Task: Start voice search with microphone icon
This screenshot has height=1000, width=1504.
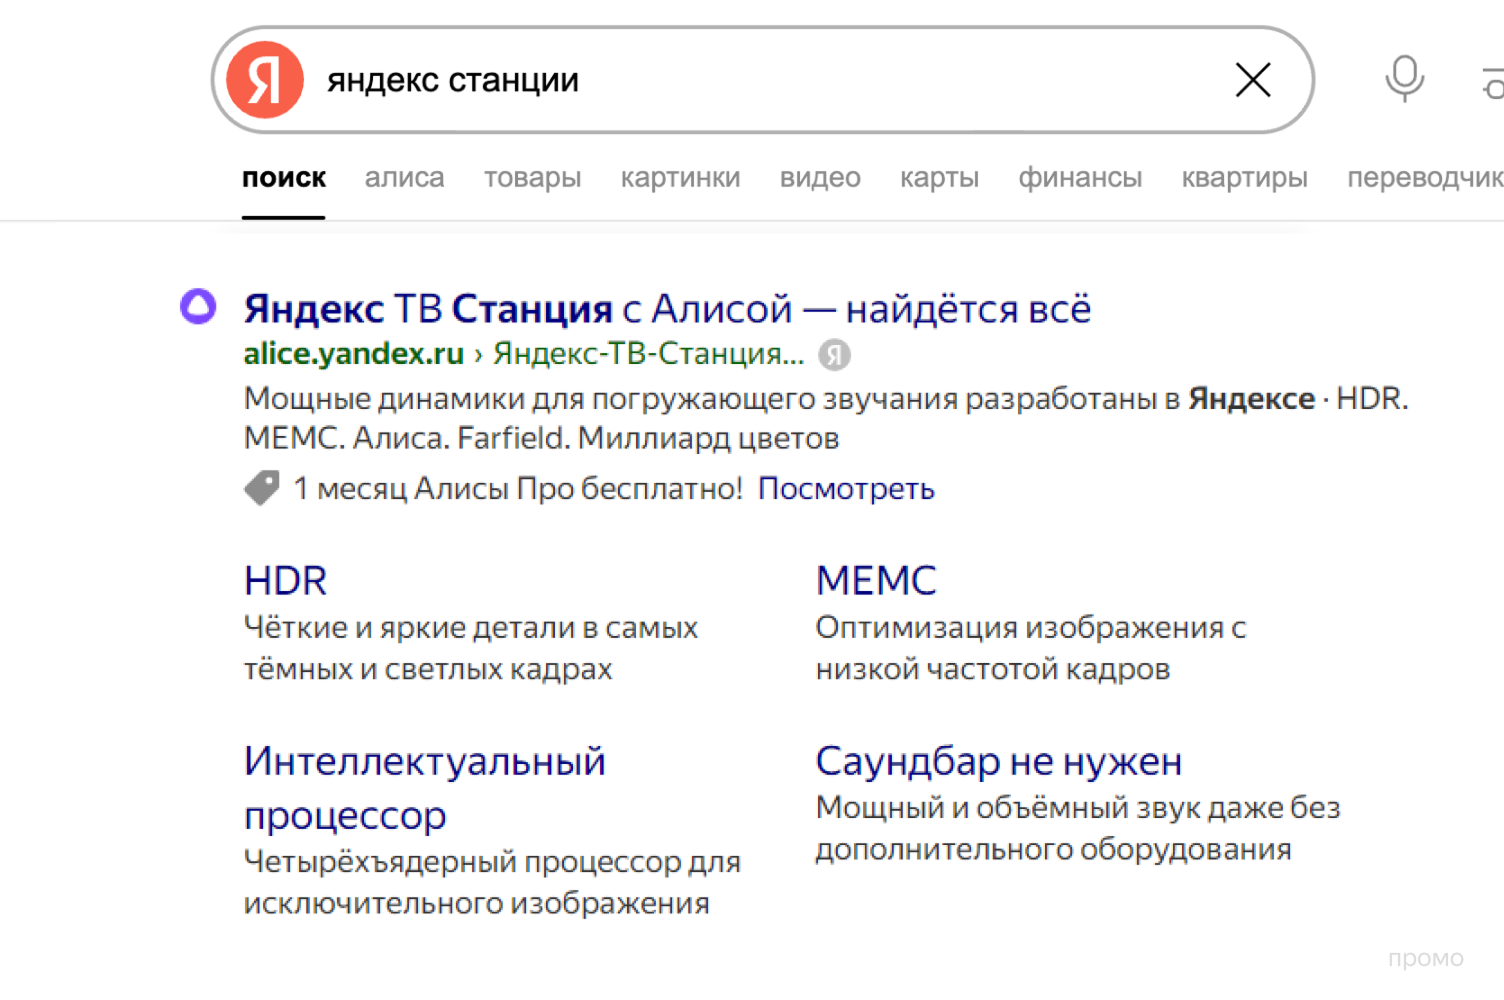Action: click(x=1404, y=79)
